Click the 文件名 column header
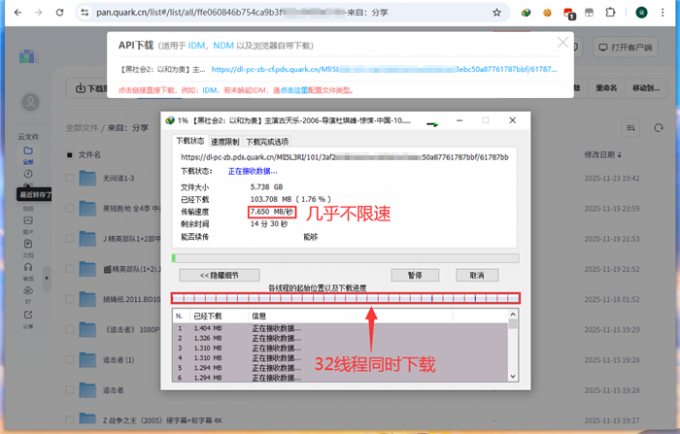This screenshot has width=680, height=434. (89, 155)
